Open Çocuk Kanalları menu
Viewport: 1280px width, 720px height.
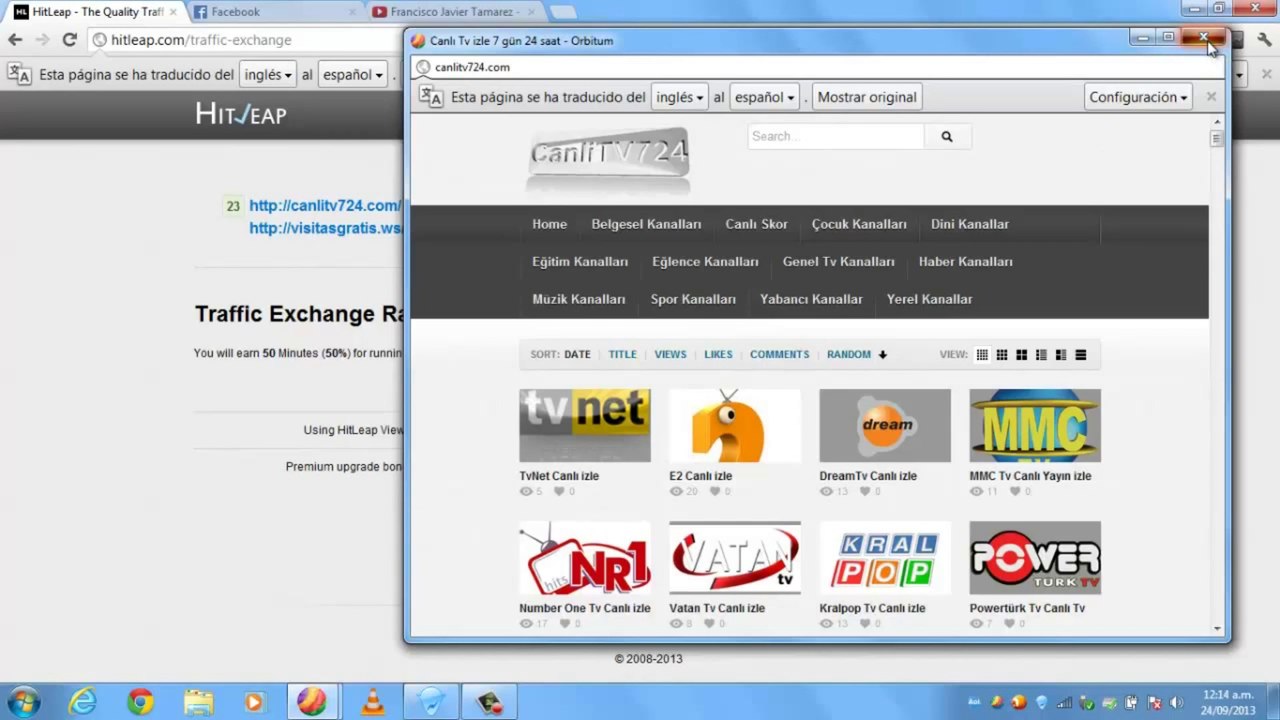[859, 224]
